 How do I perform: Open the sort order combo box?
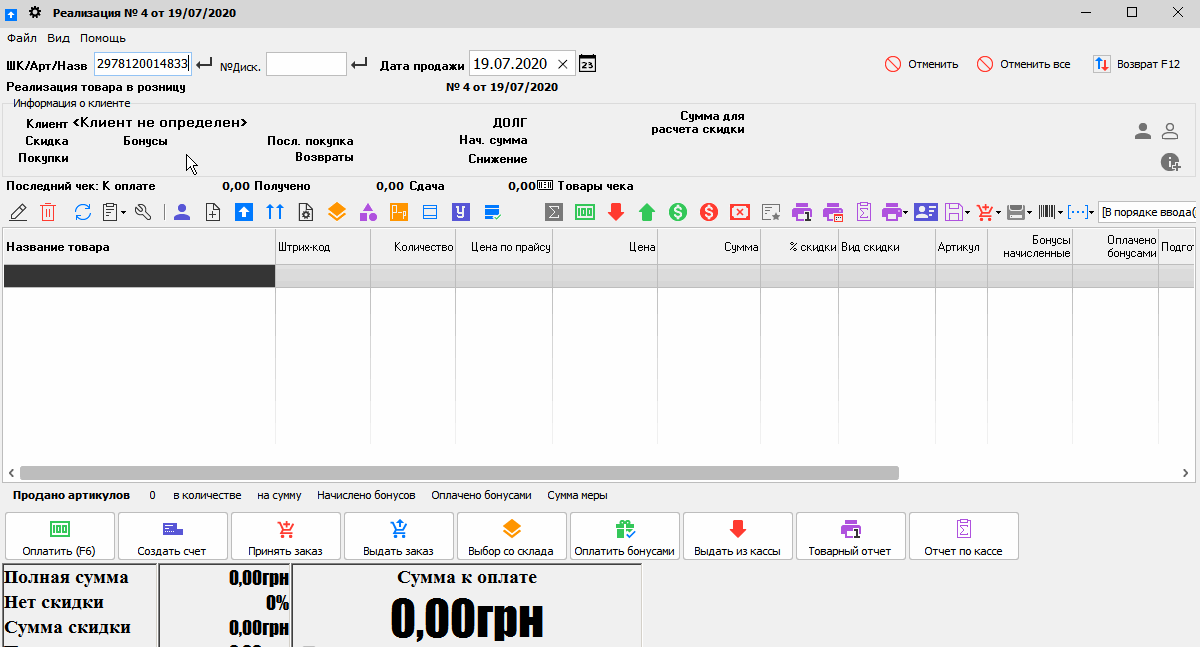[1146, 212]
